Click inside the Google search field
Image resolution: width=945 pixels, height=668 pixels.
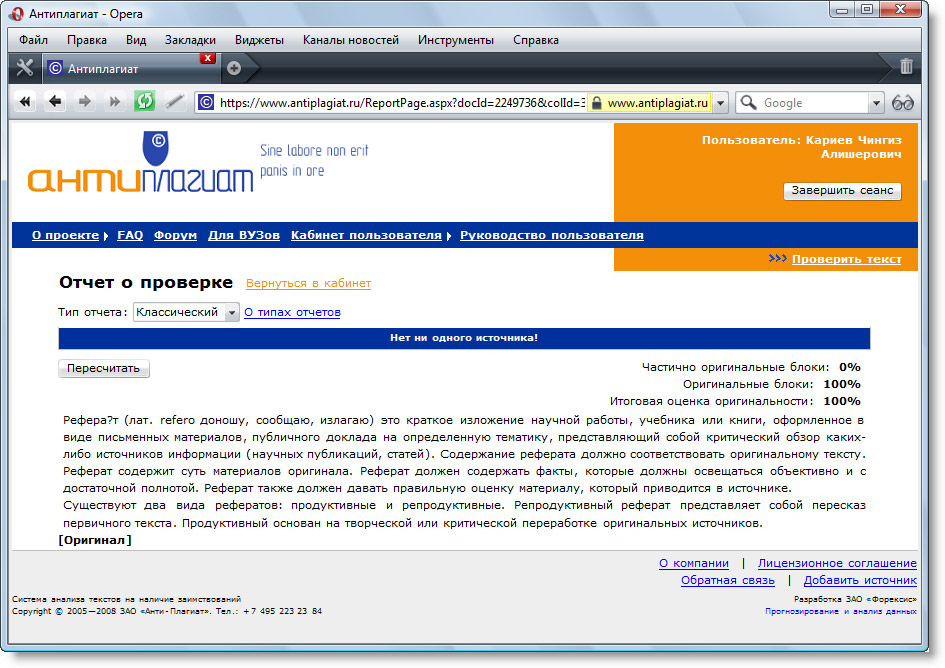click(x=812, y=103)
